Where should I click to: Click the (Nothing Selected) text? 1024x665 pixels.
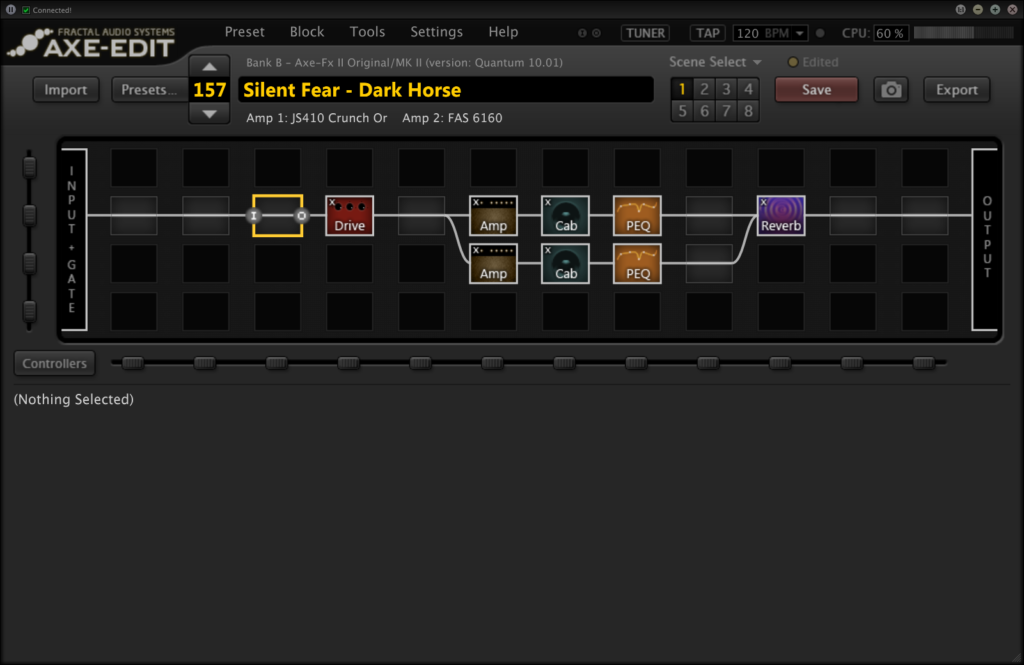pos(74,399)
